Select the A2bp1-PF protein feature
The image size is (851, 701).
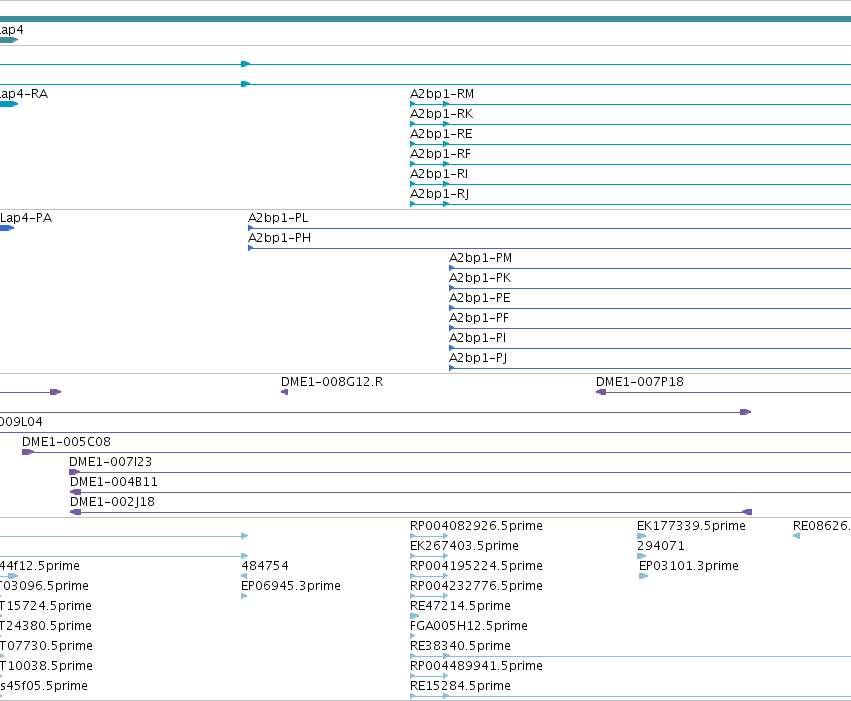[479, 318]
